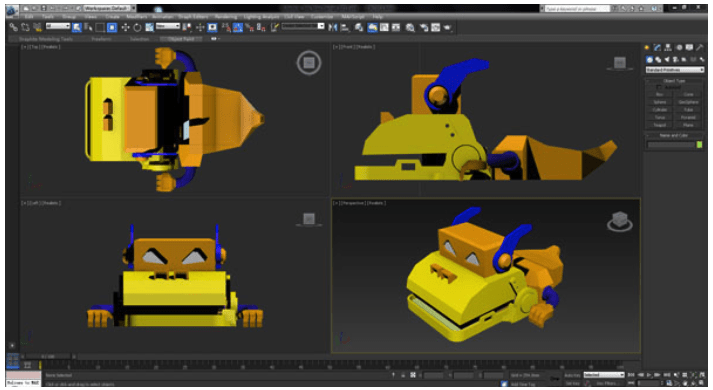This screenshot has width=713, height=390.
Task: Open the Group menu
Action: point(69,17)
